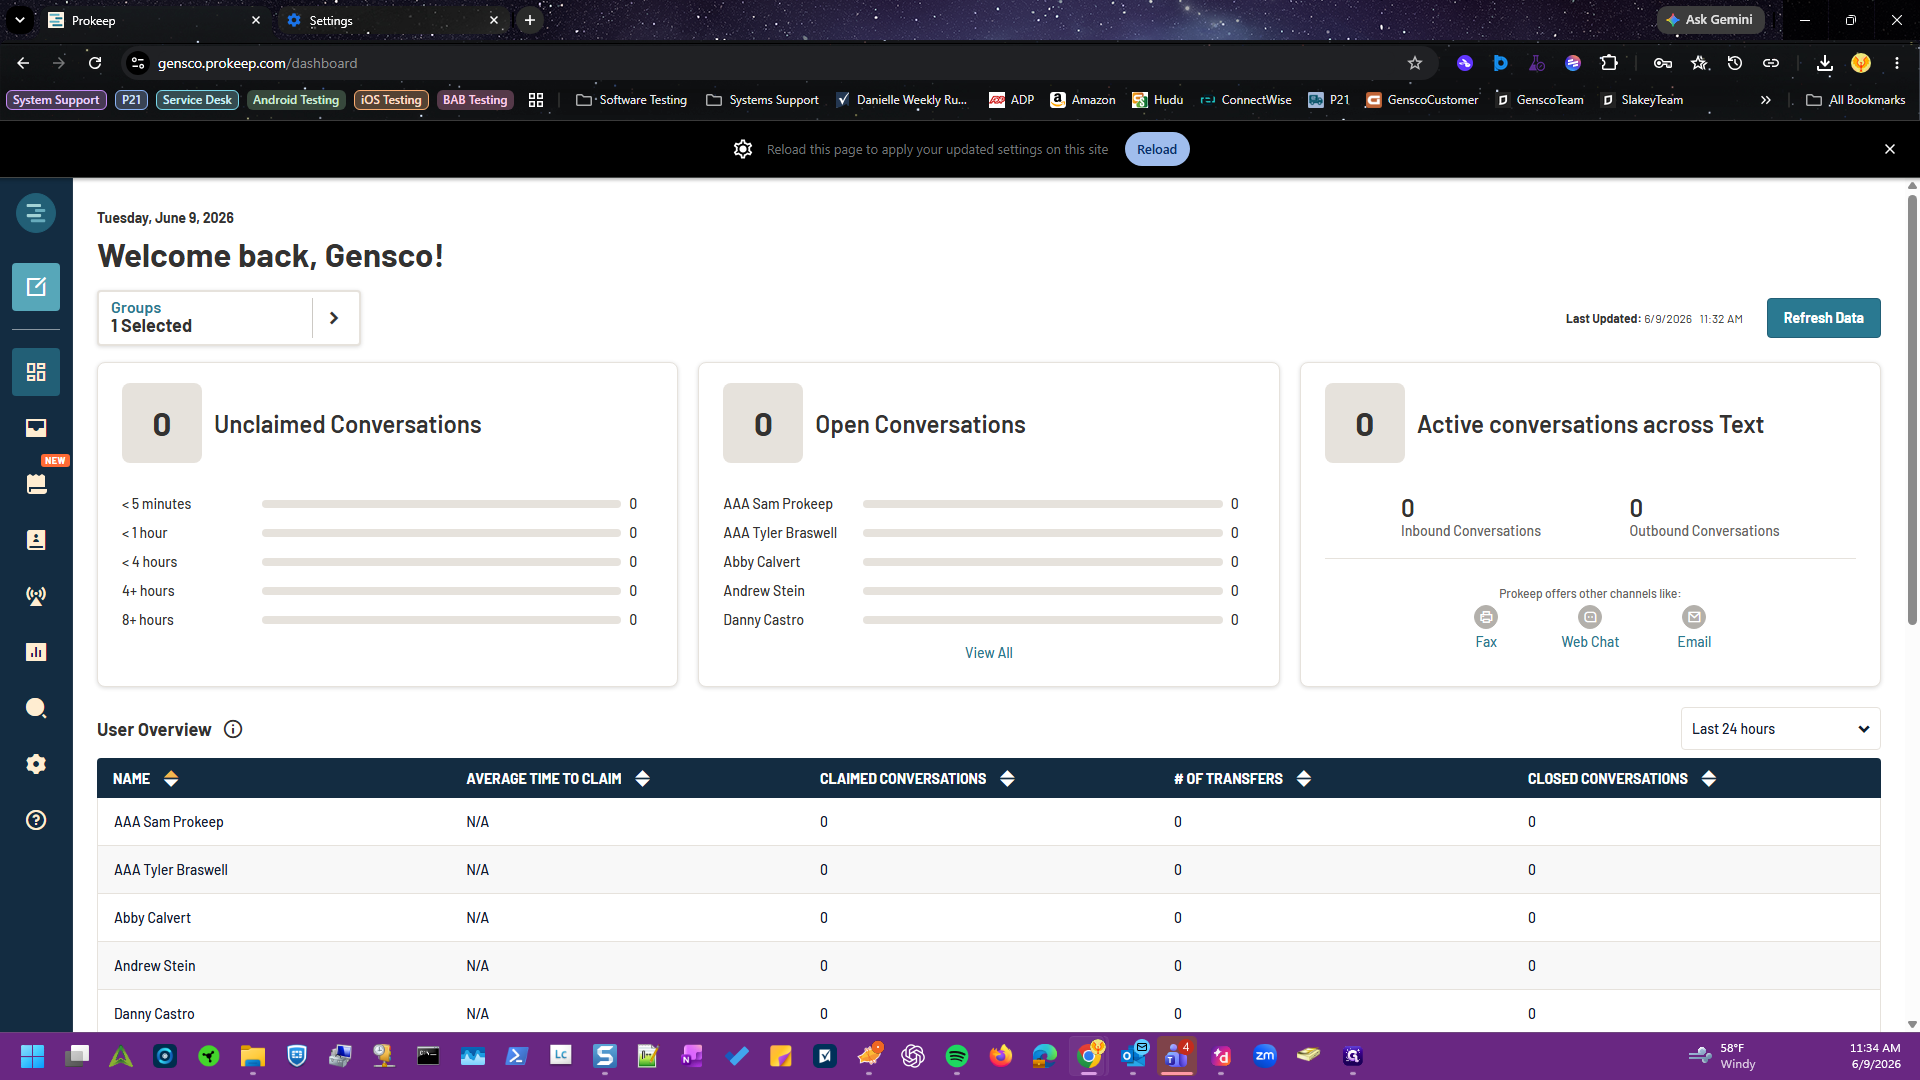Viewport: 1920px width, 1080px height.
Task: Click the Ask Gemini button
Action: (x=1710, y=20)
